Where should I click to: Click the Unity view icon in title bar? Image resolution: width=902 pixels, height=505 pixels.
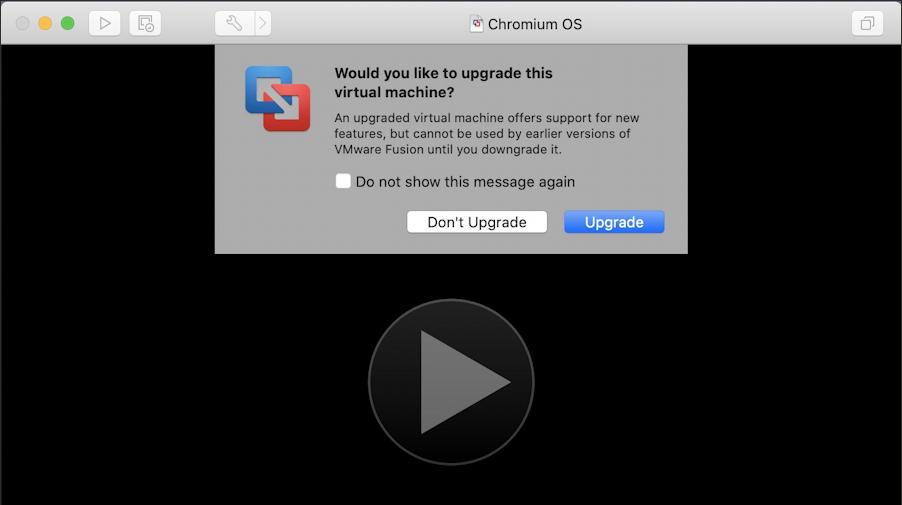click(x=867, y=24)
